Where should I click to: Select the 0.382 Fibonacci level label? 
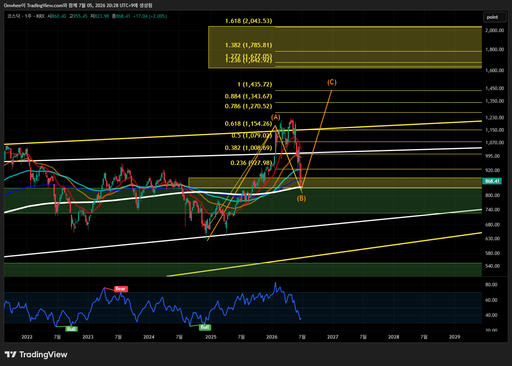(x=248, y=148)
